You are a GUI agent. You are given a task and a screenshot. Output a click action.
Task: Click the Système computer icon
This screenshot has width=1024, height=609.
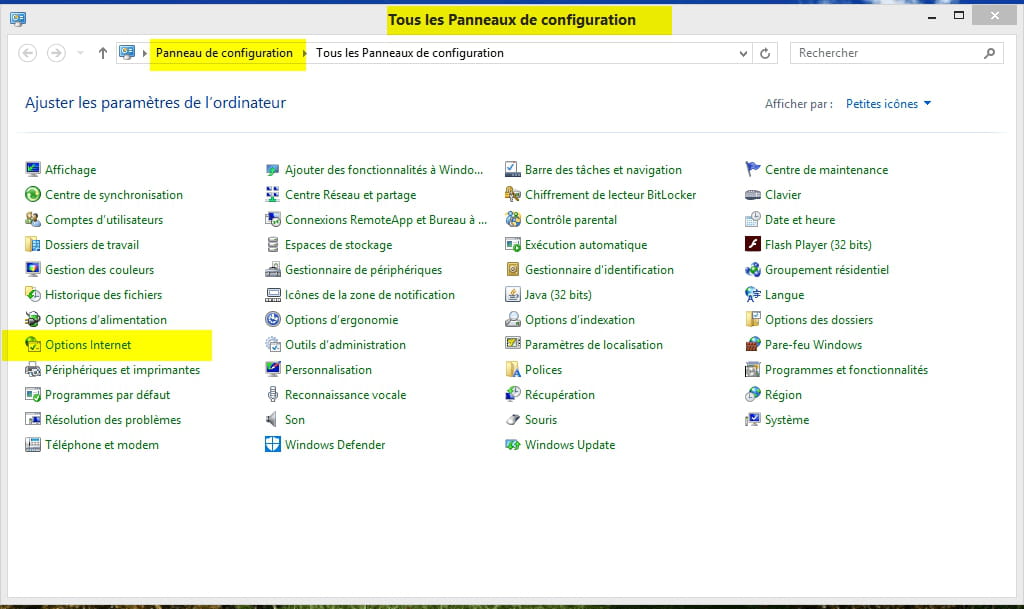click(752, 420)
